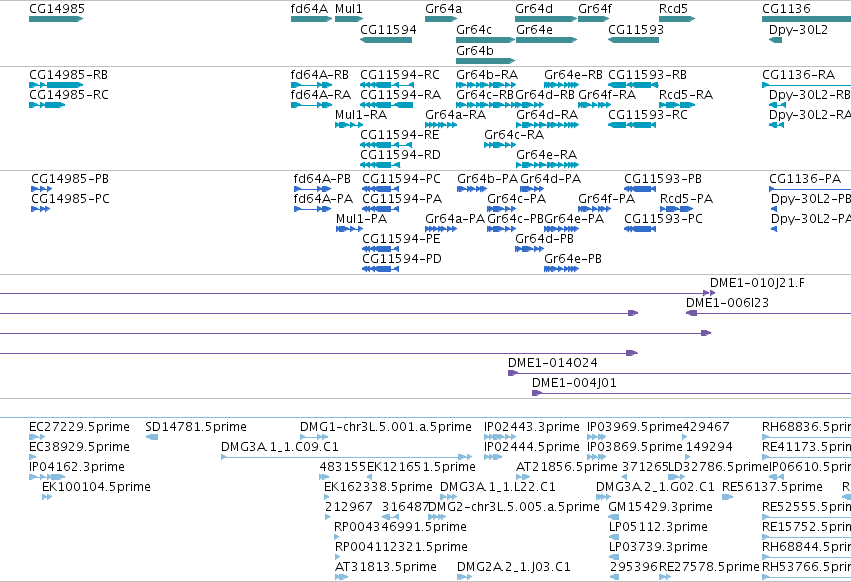851x582 pixels.
Task: Select protein Gr64b-PA
Action: [x=472, y=189]
